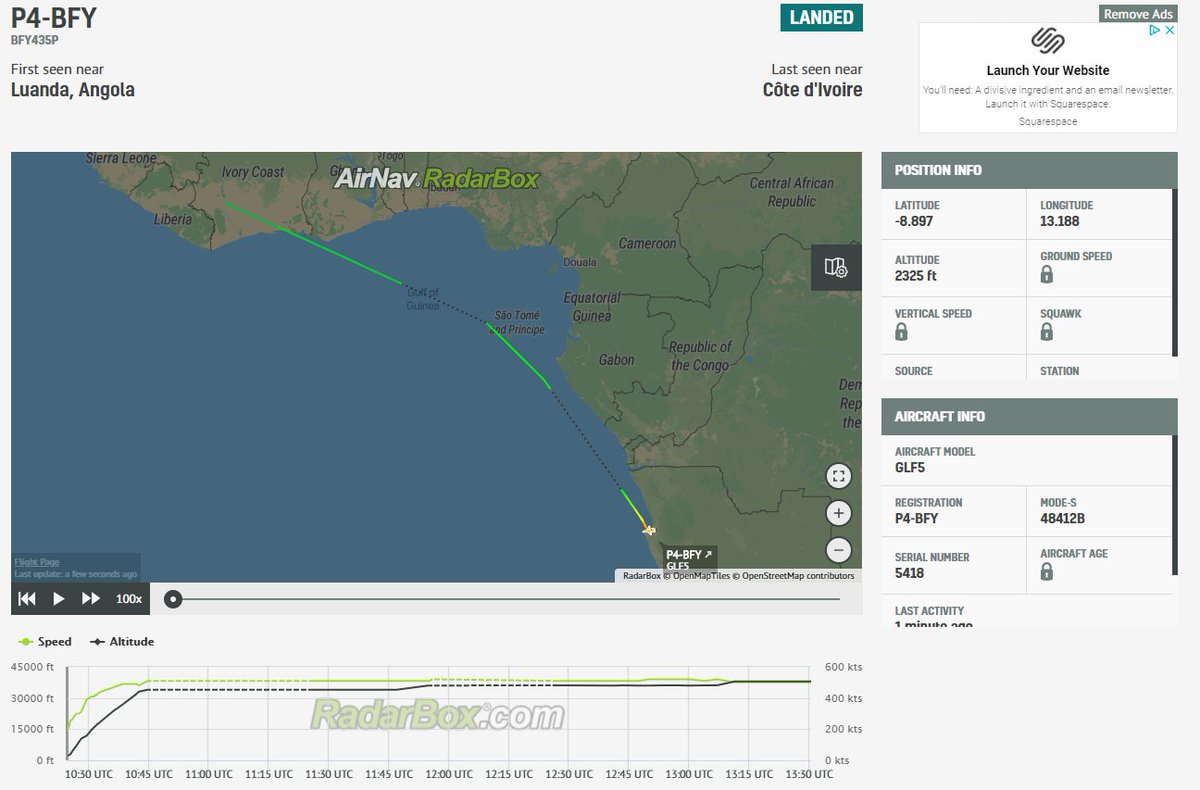Viewport: 1200px width, 790px height.
Task: Open the Squarespace ad logo
Action: click(1048, 41)
